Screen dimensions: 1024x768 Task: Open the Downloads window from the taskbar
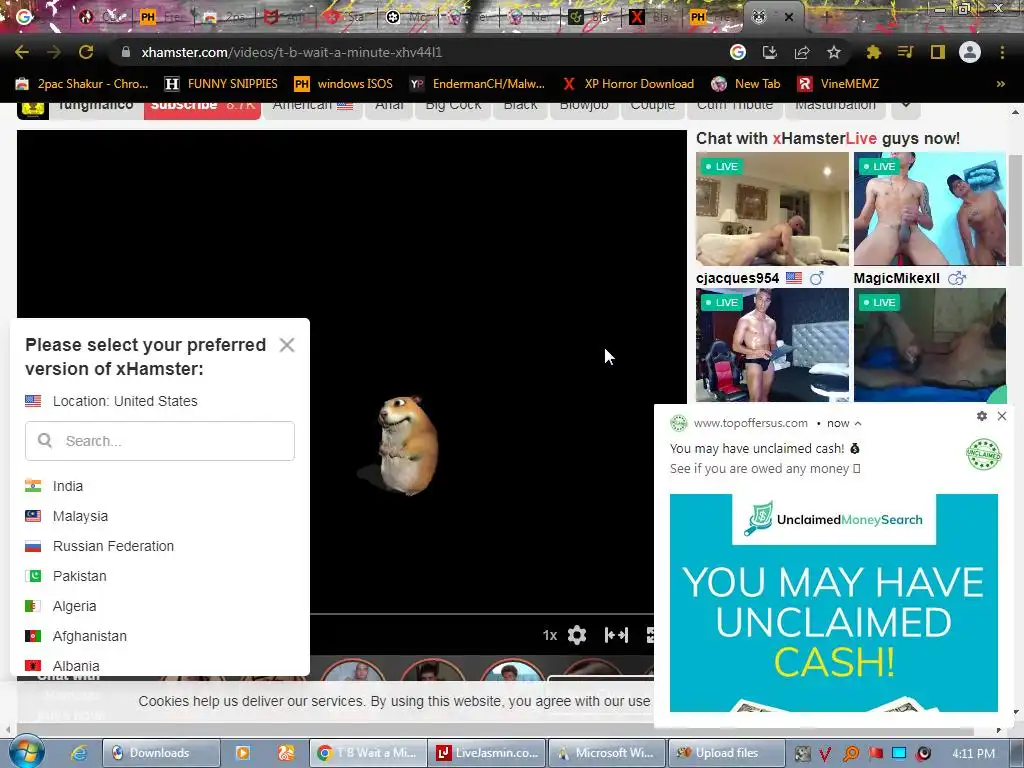(x=161, y=753)
